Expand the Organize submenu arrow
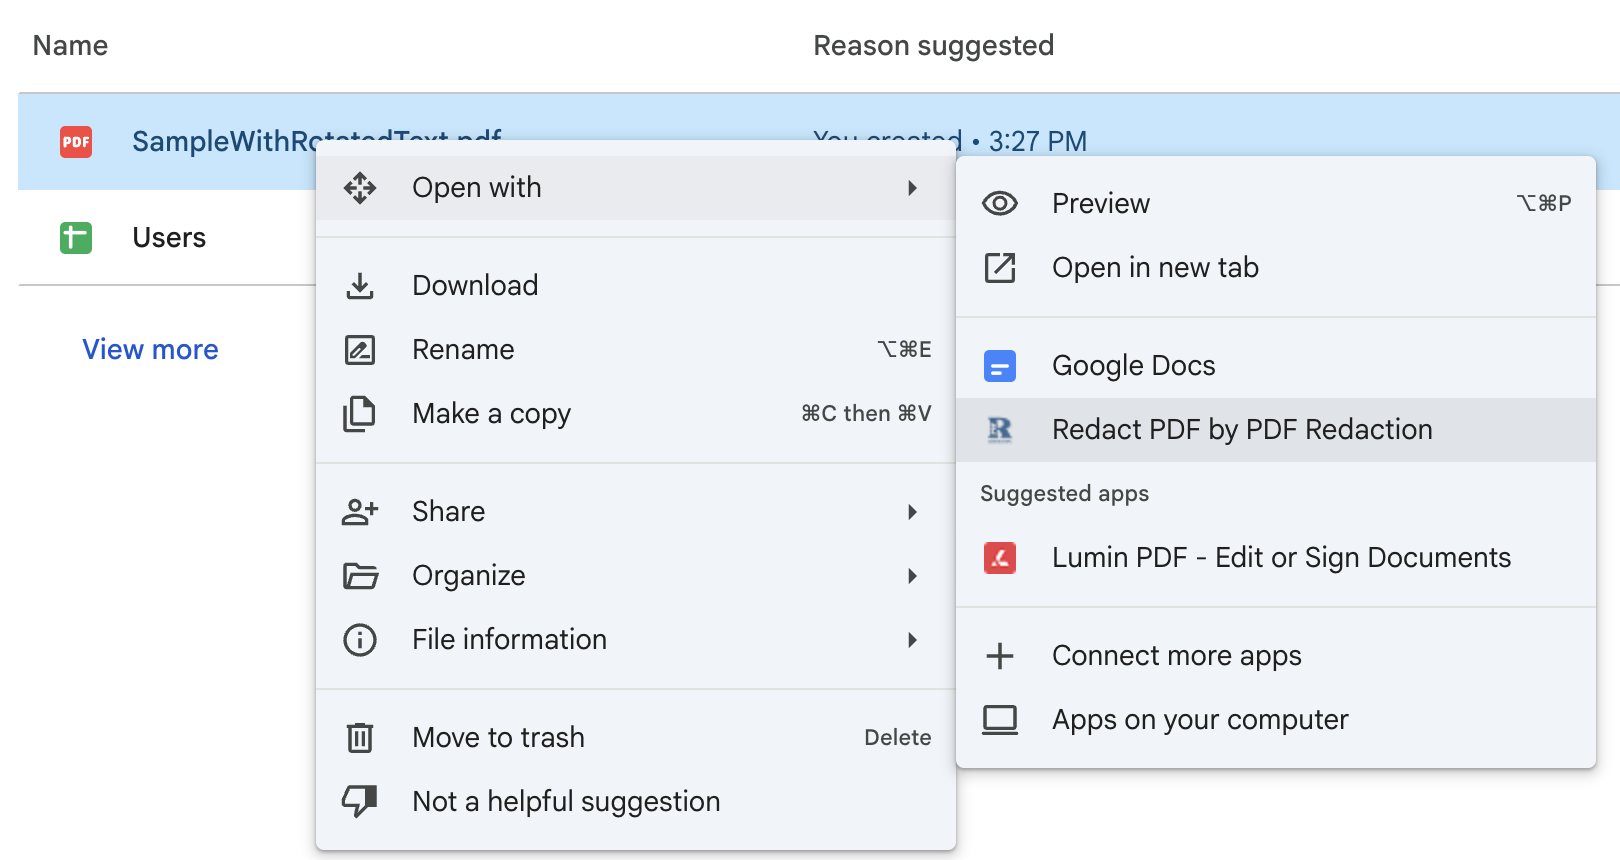The image size is (1620, 860). point(912,576)
